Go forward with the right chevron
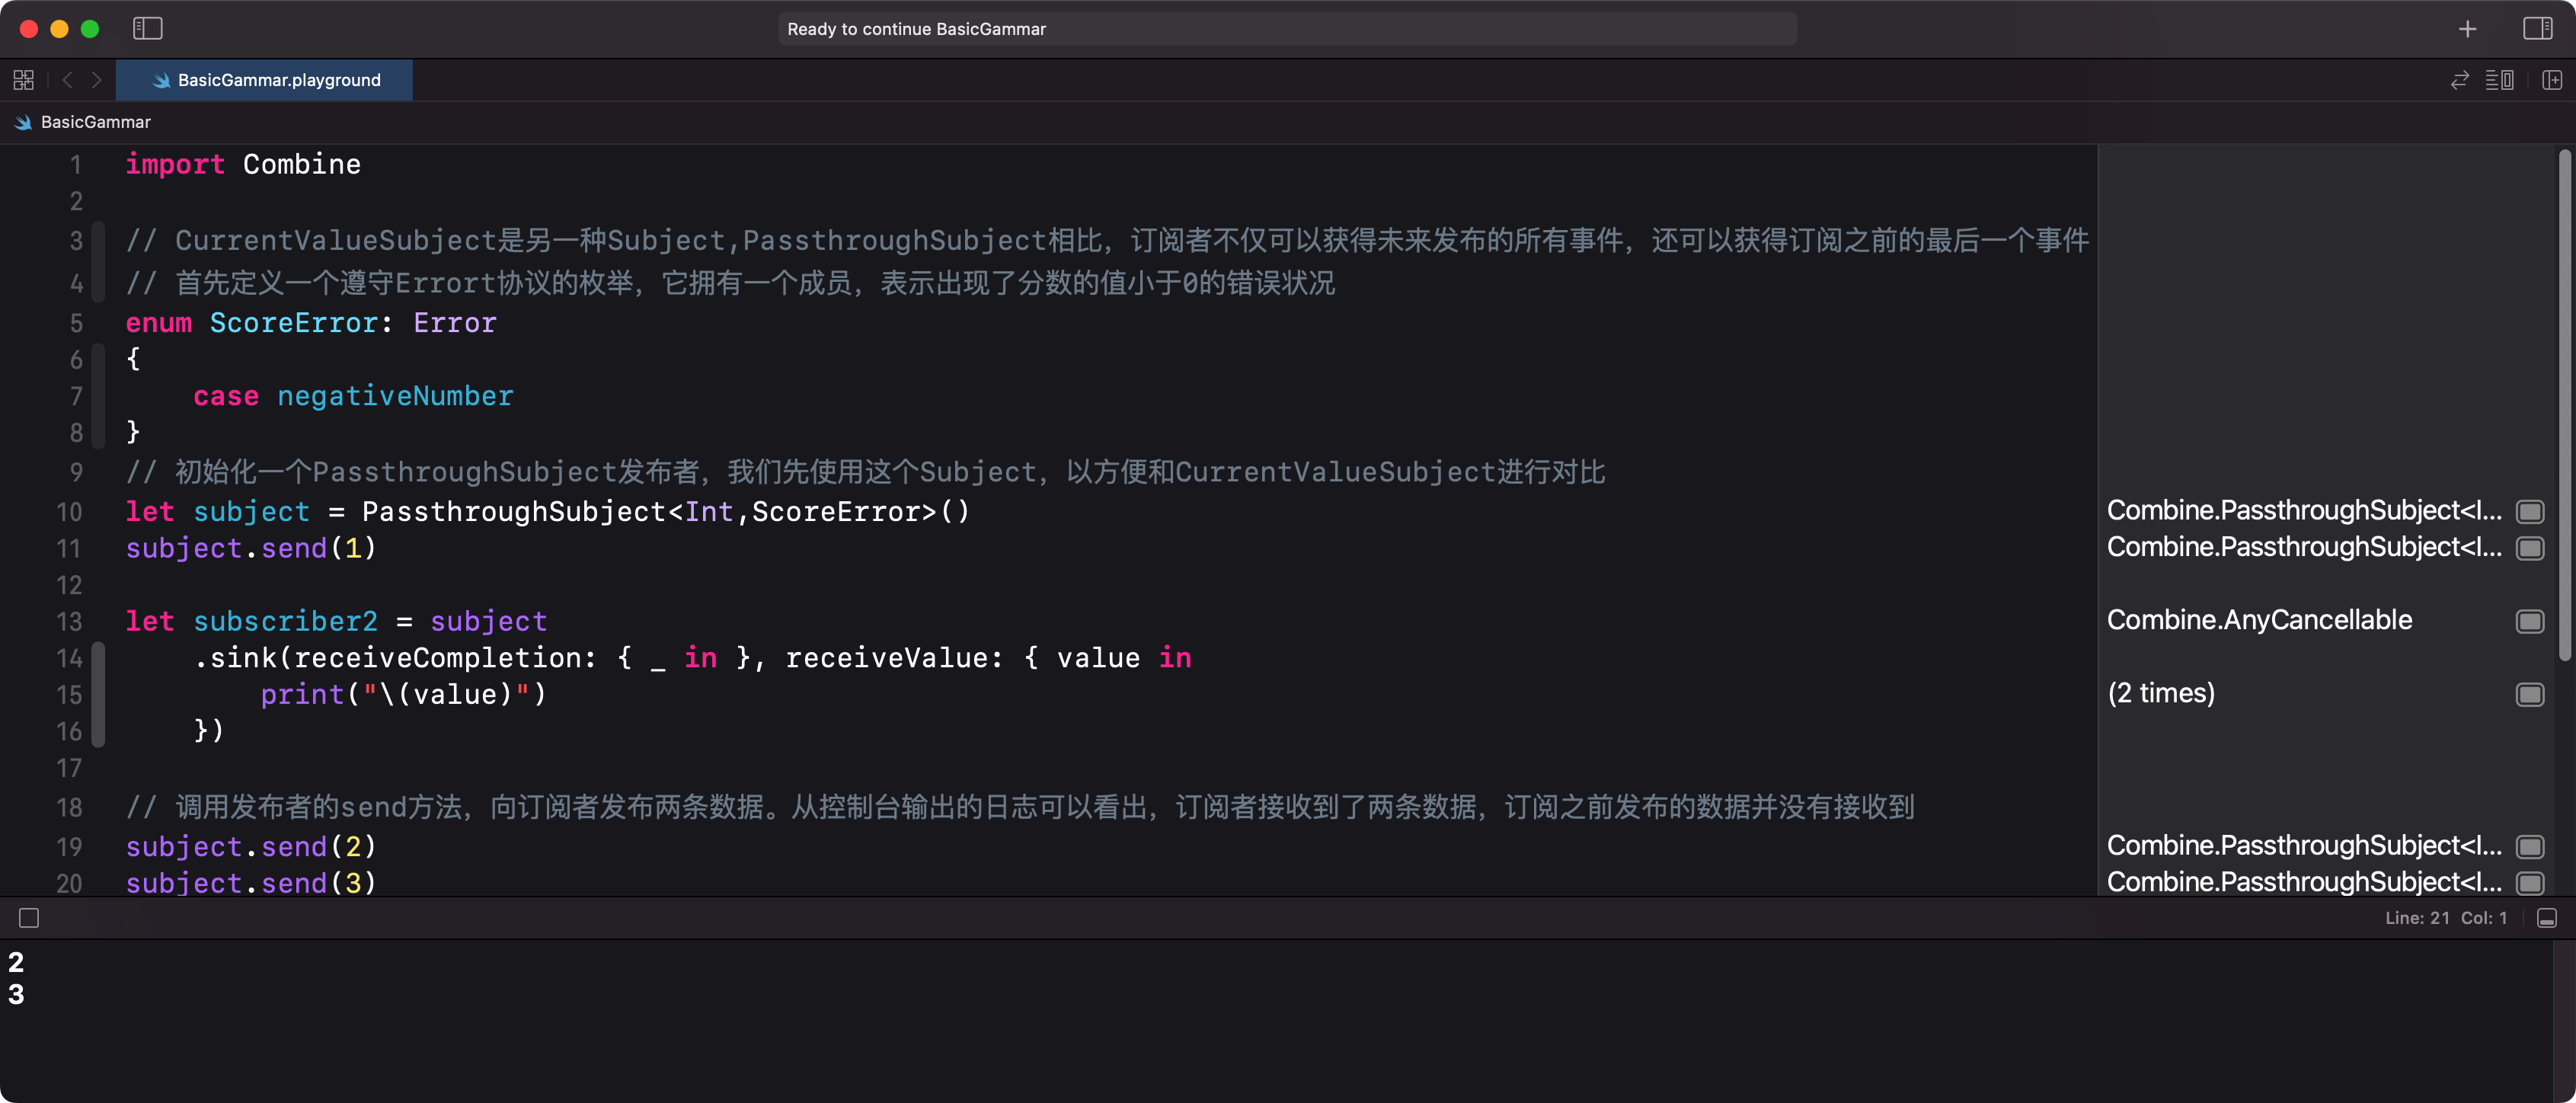The height and width of the screenshot is (1103, 2576). pyautogui.click(x=96, y=80)
